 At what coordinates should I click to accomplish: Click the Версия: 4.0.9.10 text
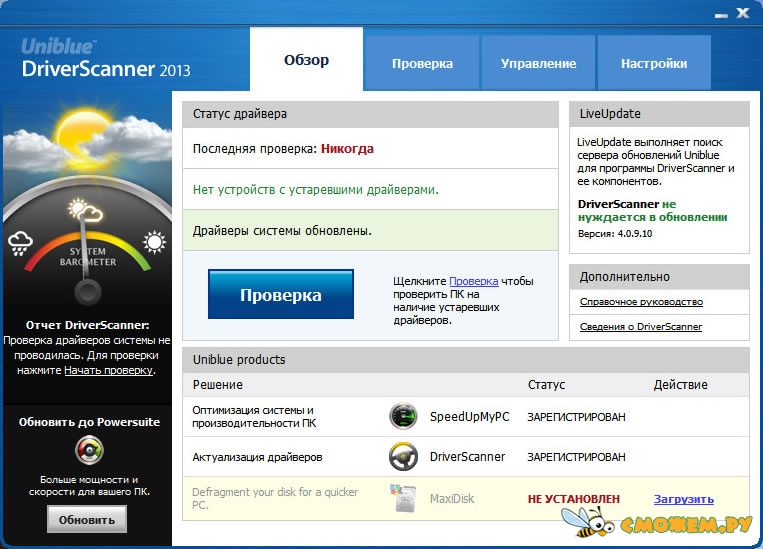click(x=615, y=234)
